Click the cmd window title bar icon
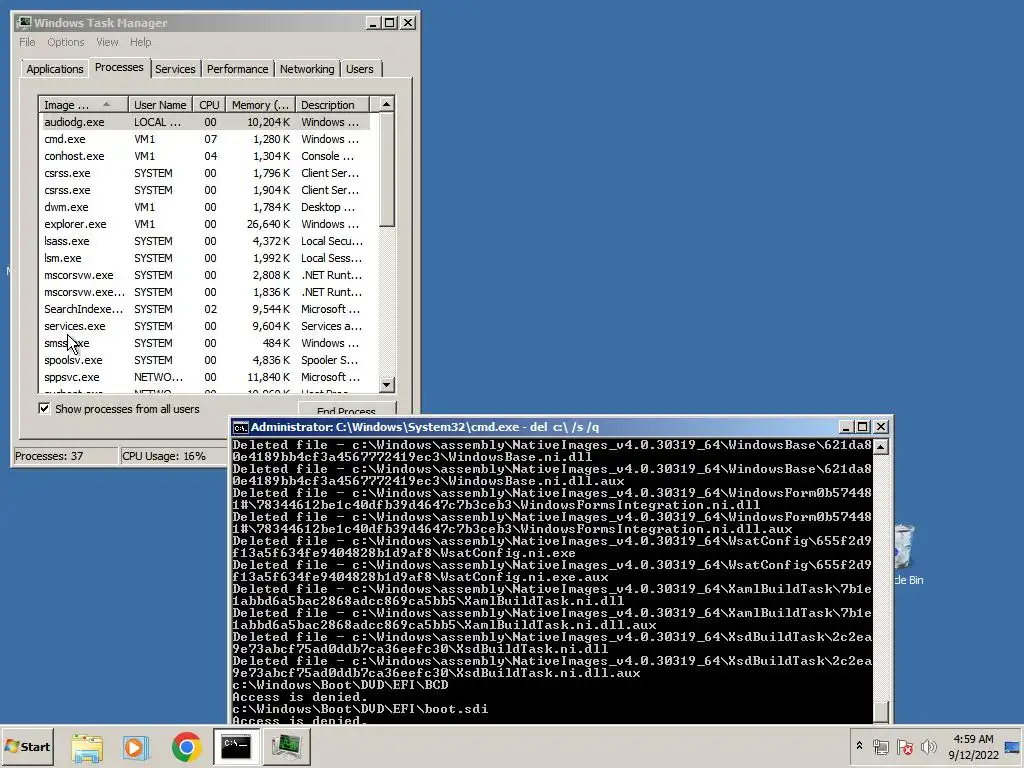 point(241,427)
